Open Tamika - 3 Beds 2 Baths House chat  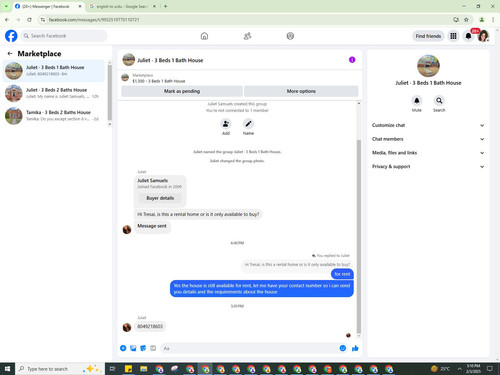[x=54, y=116]
